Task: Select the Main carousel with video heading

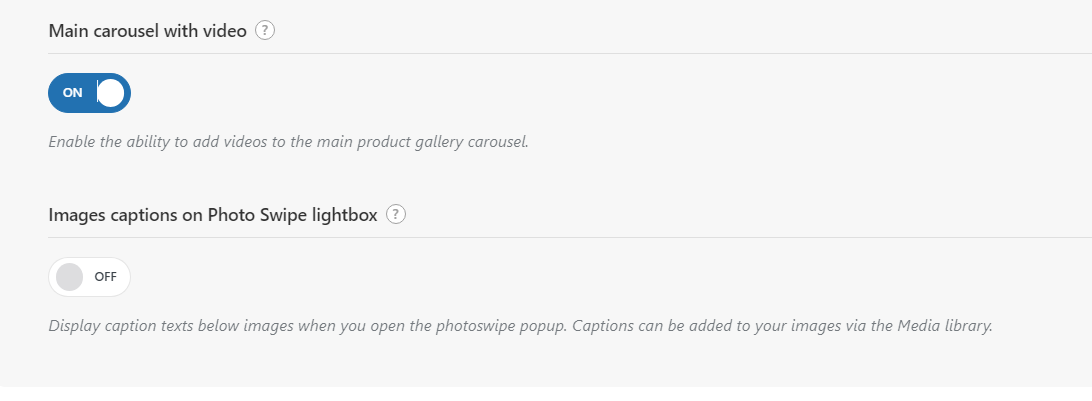Action: click(x=148, y=31)
